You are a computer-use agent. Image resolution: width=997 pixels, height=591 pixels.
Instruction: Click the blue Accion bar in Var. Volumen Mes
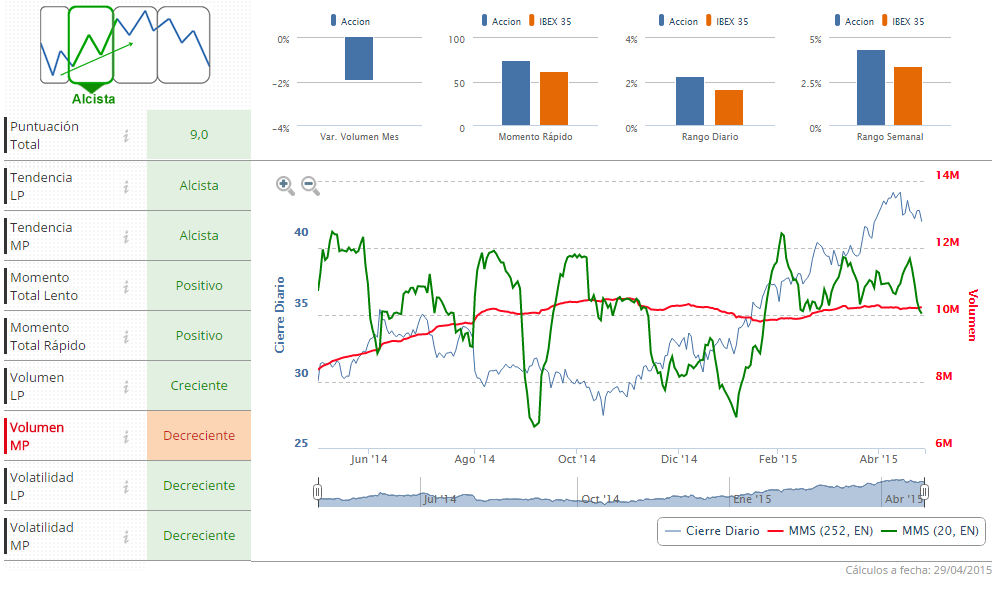(359, 59)
